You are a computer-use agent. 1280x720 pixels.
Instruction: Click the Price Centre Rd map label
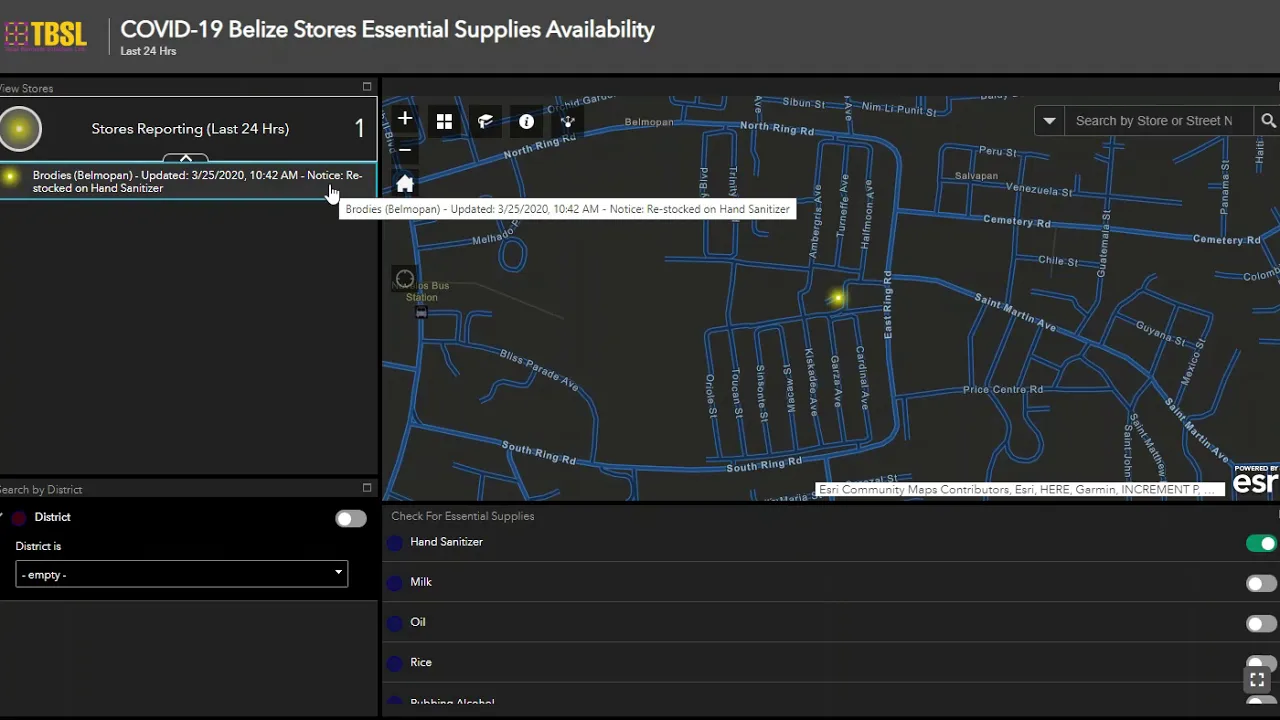pos(1003,389)
